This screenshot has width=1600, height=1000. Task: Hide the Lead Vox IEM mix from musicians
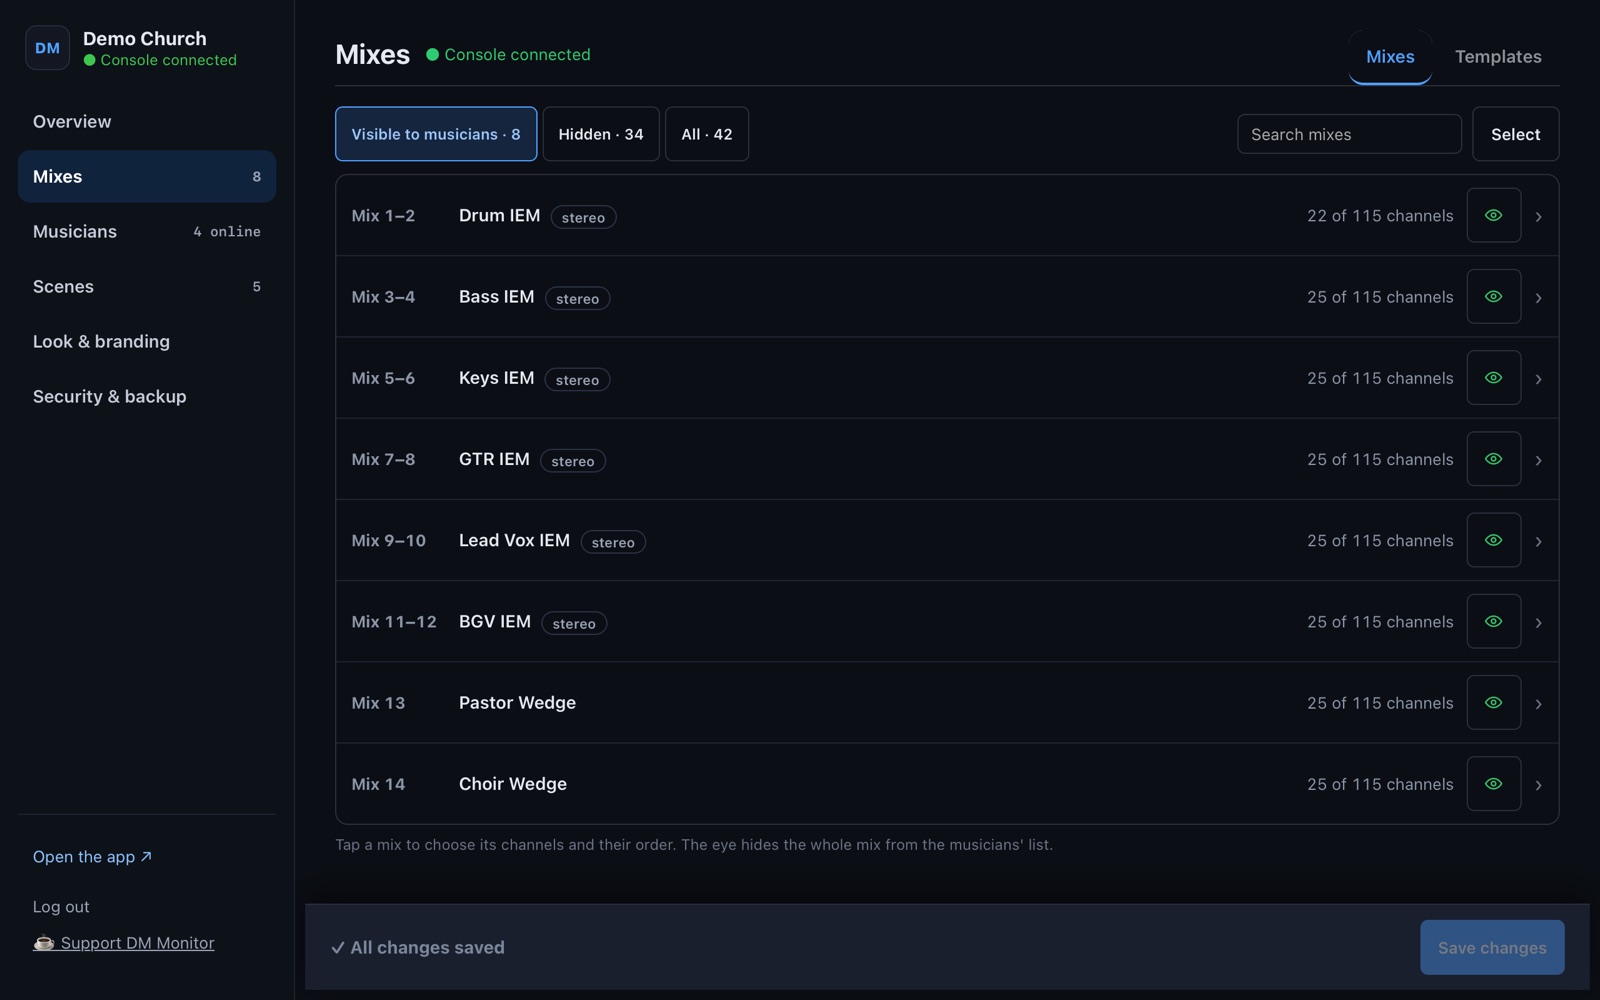pyautogui.click(x=1493, y=540)
